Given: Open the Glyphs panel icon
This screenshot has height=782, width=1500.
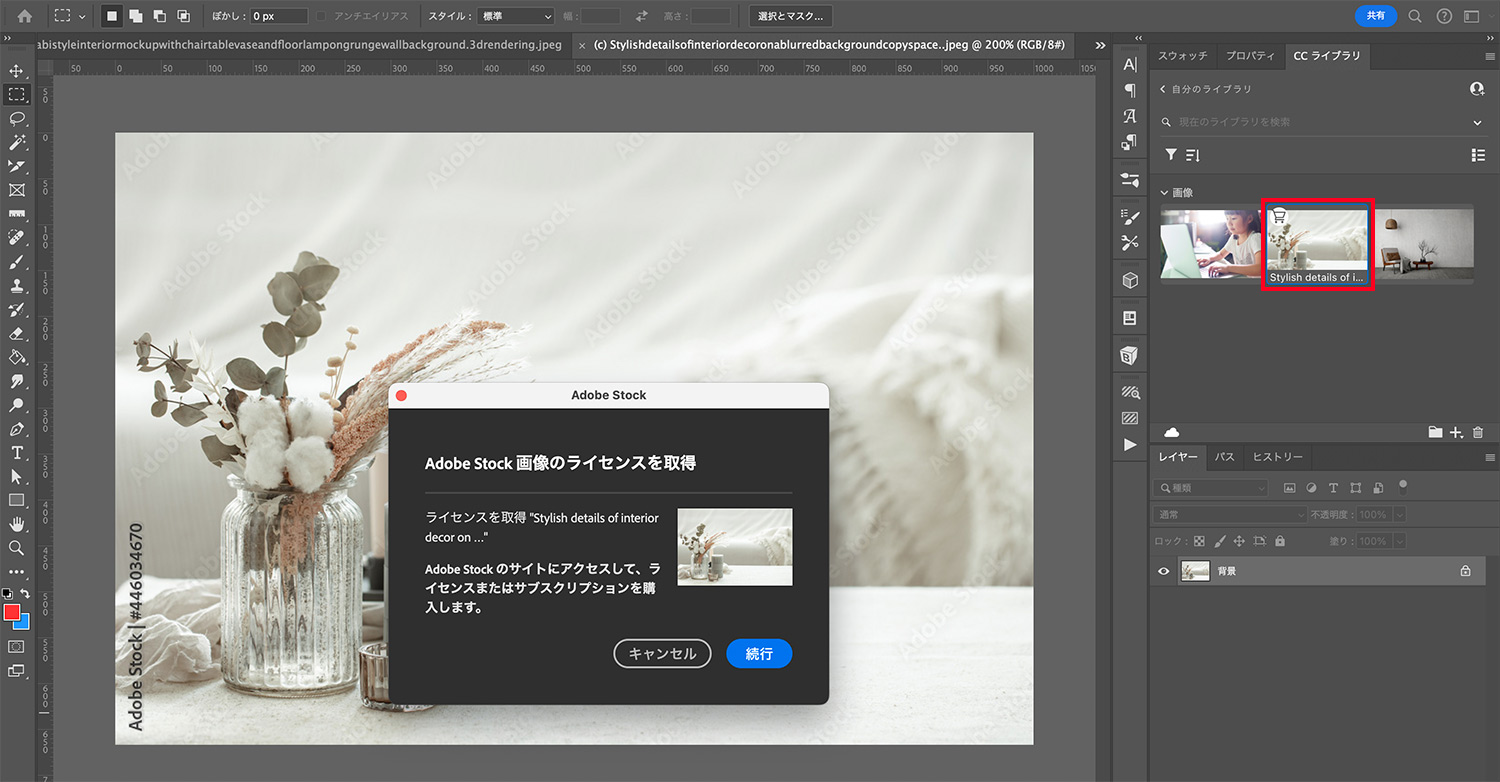Looking at the screenshot, I should click(1130, 116).
